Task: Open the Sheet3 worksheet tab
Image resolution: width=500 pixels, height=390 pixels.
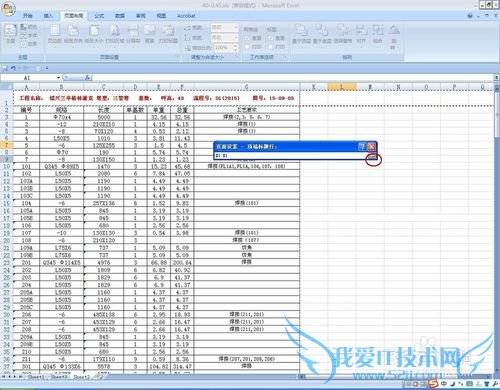Action: tap(59, 377)
